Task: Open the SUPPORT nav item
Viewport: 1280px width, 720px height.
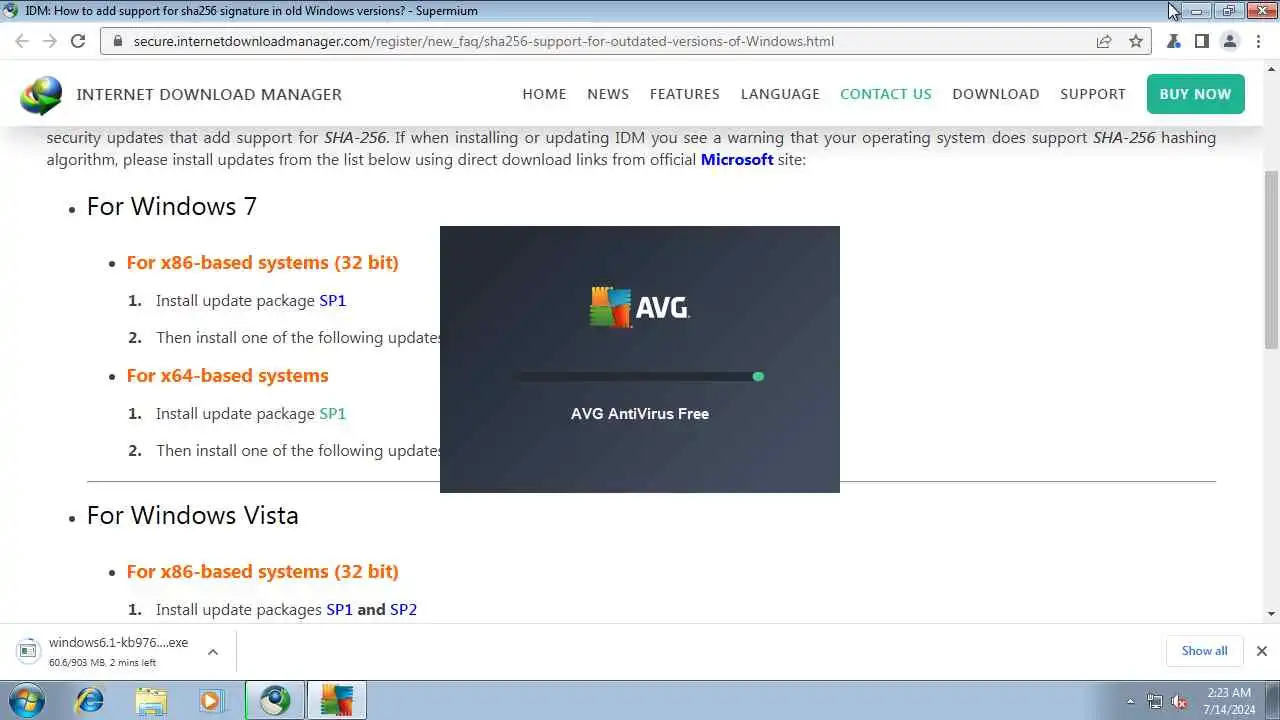Action: click(1093, 94)
